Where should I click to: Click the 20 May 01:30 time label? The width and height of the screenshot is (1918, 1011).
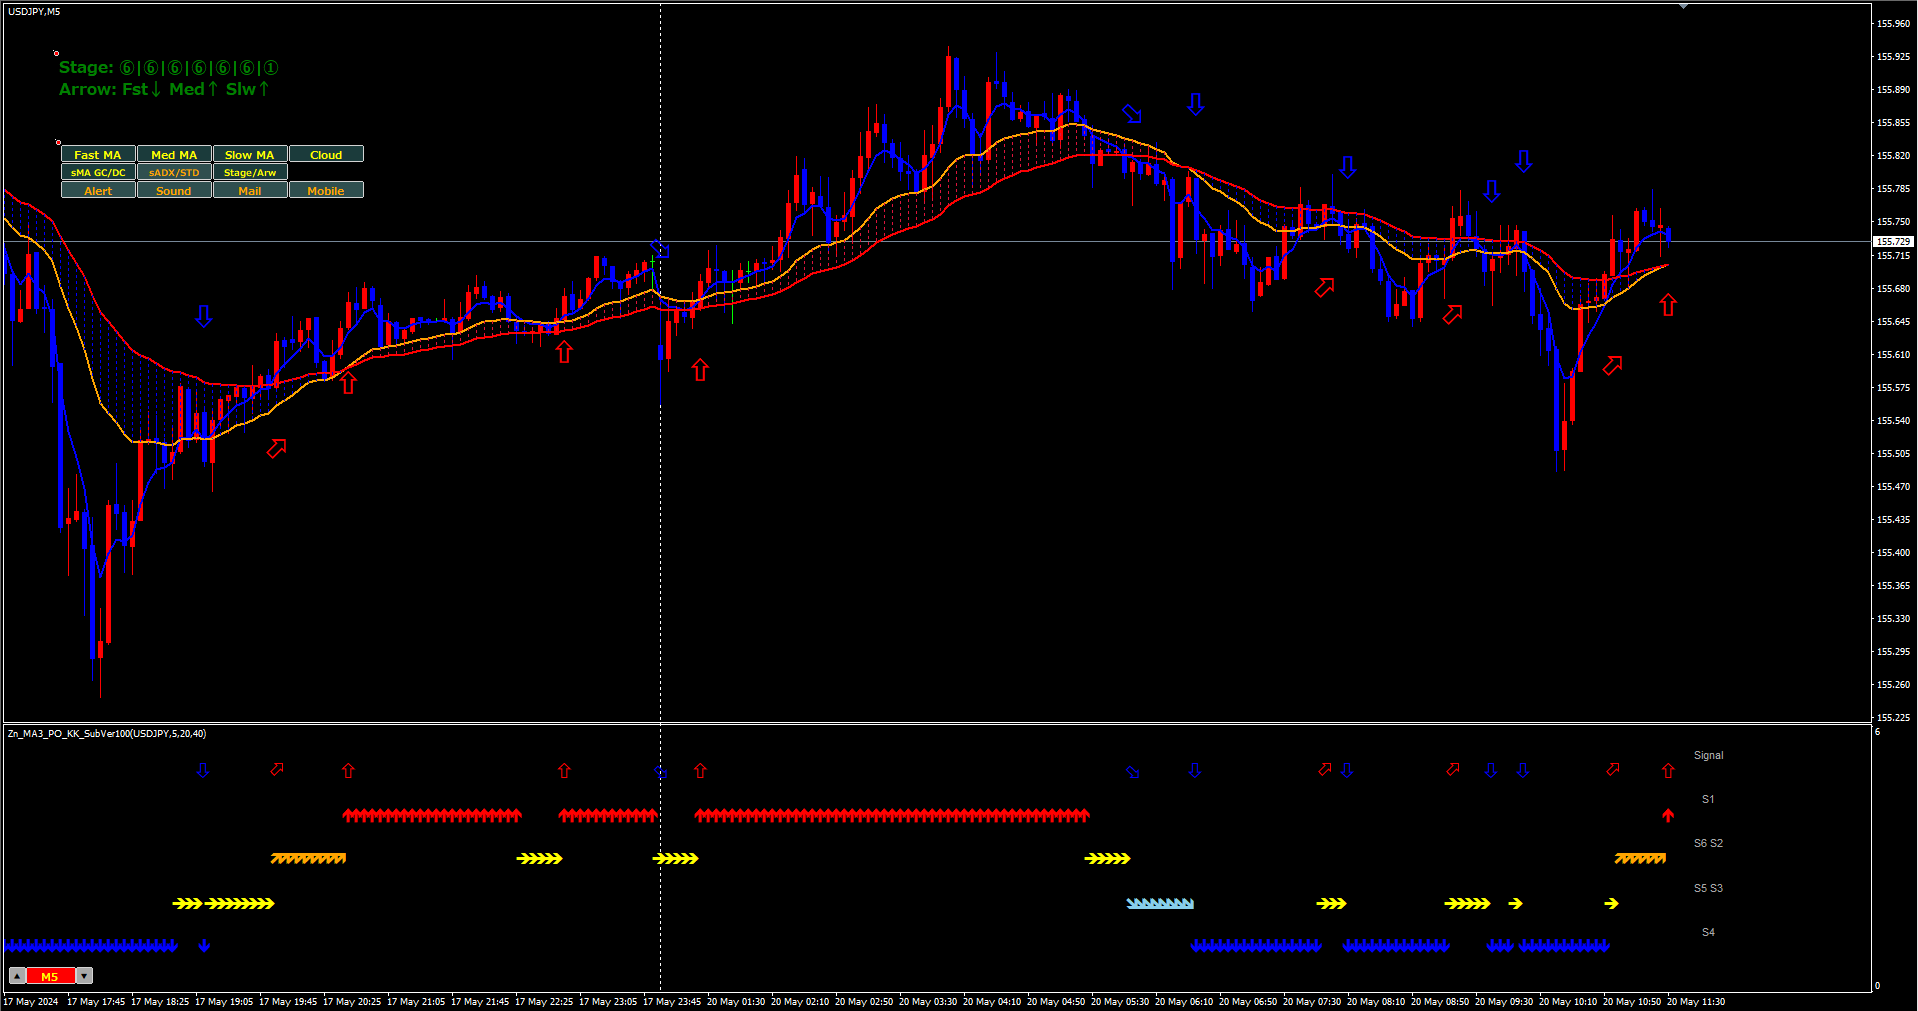click(x=736, y=1001)
